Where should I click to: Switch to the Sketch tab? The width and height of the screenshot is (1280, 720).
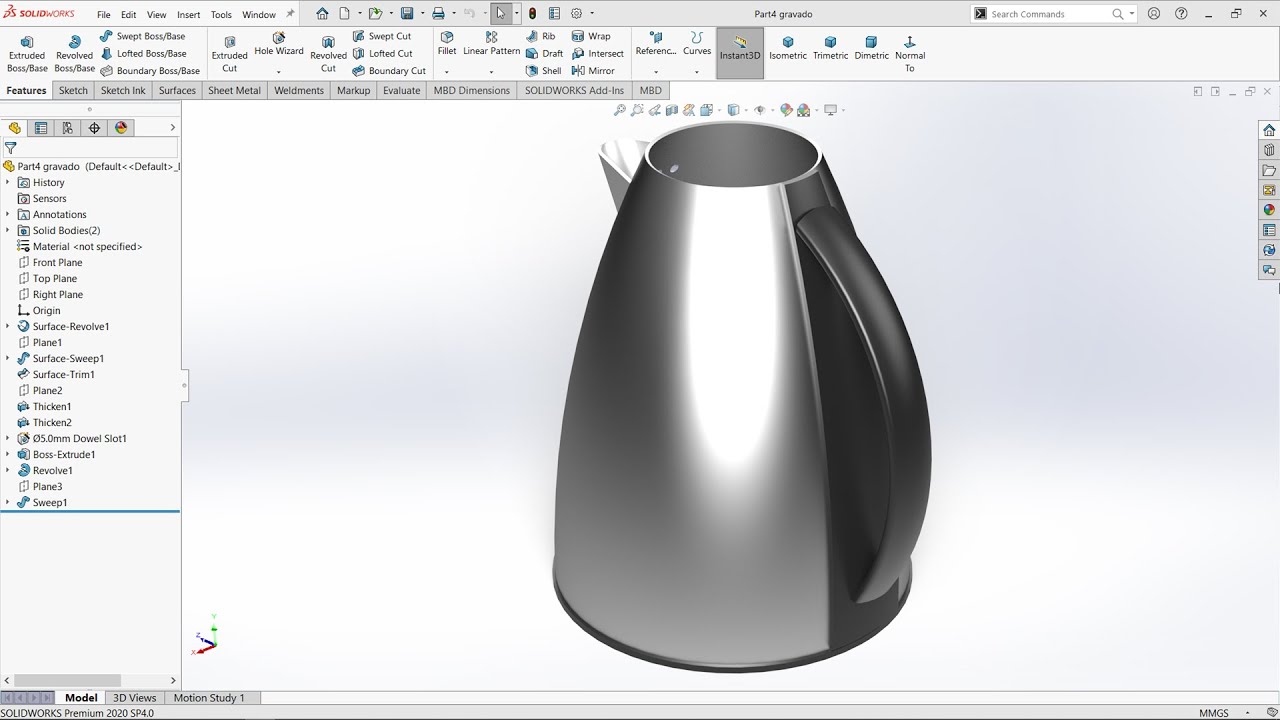[73, 90]
